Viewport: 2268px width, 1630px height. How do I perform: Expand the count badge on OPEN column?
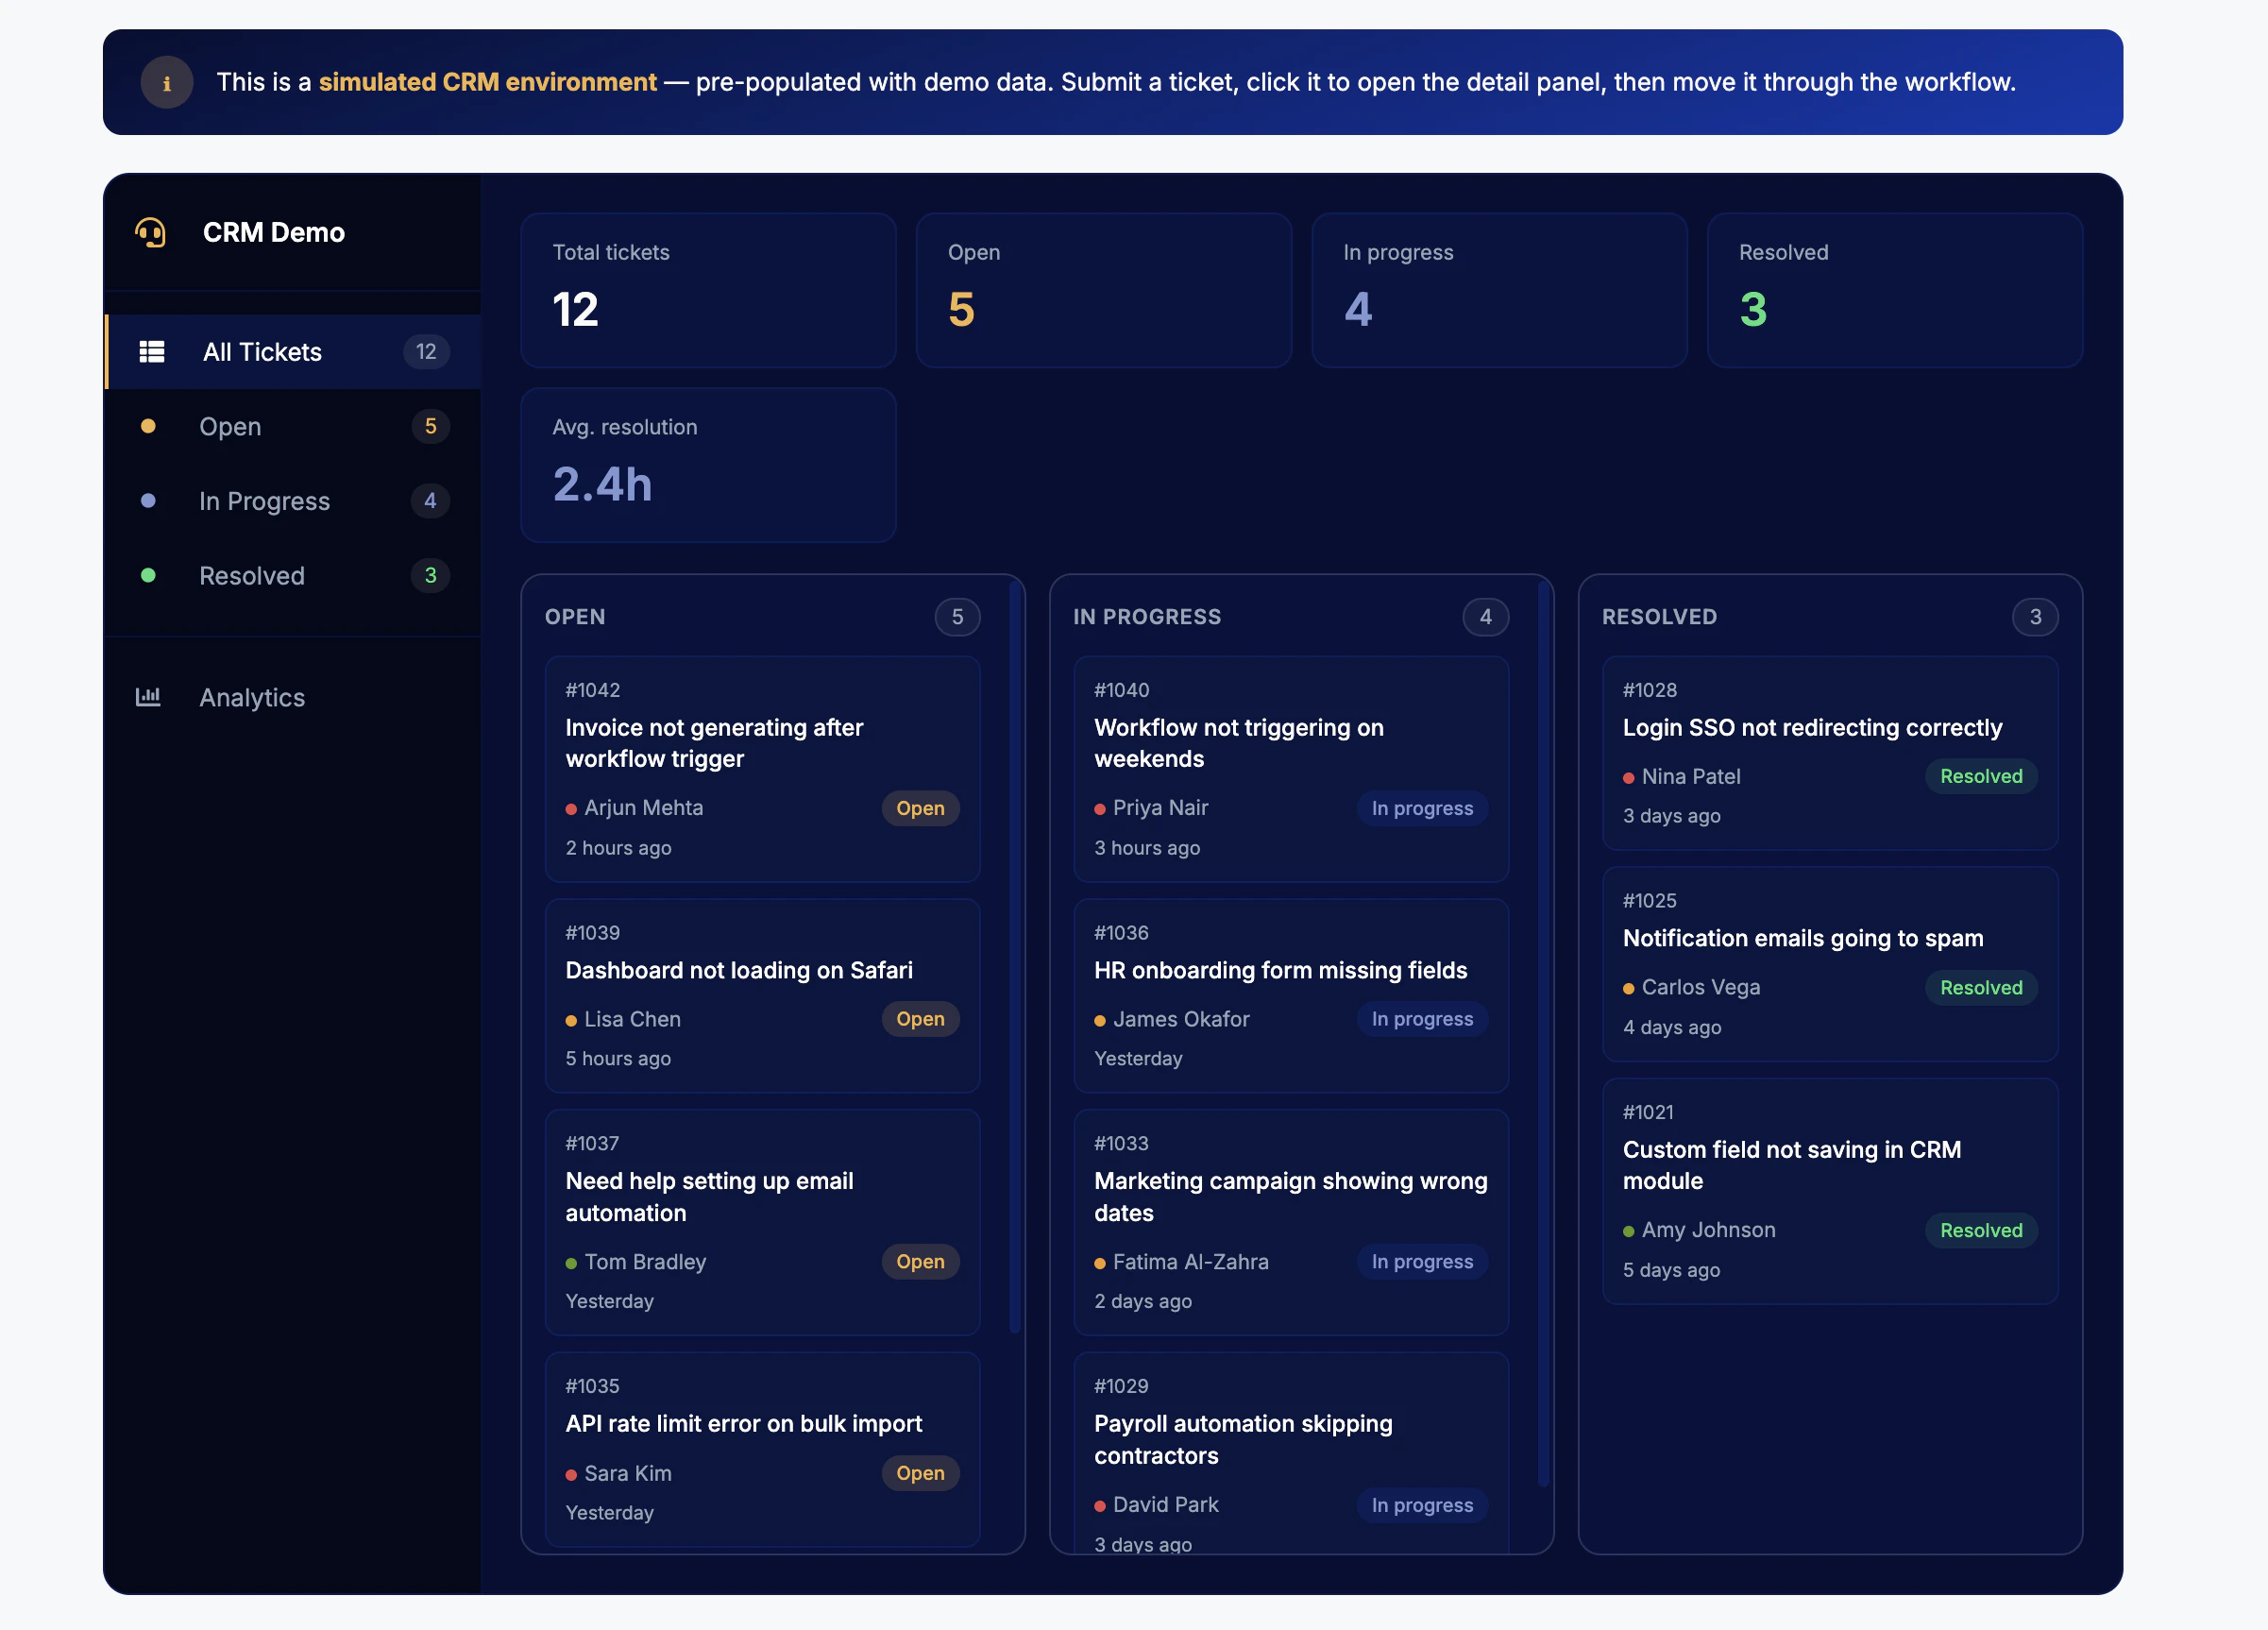(957, 616)
